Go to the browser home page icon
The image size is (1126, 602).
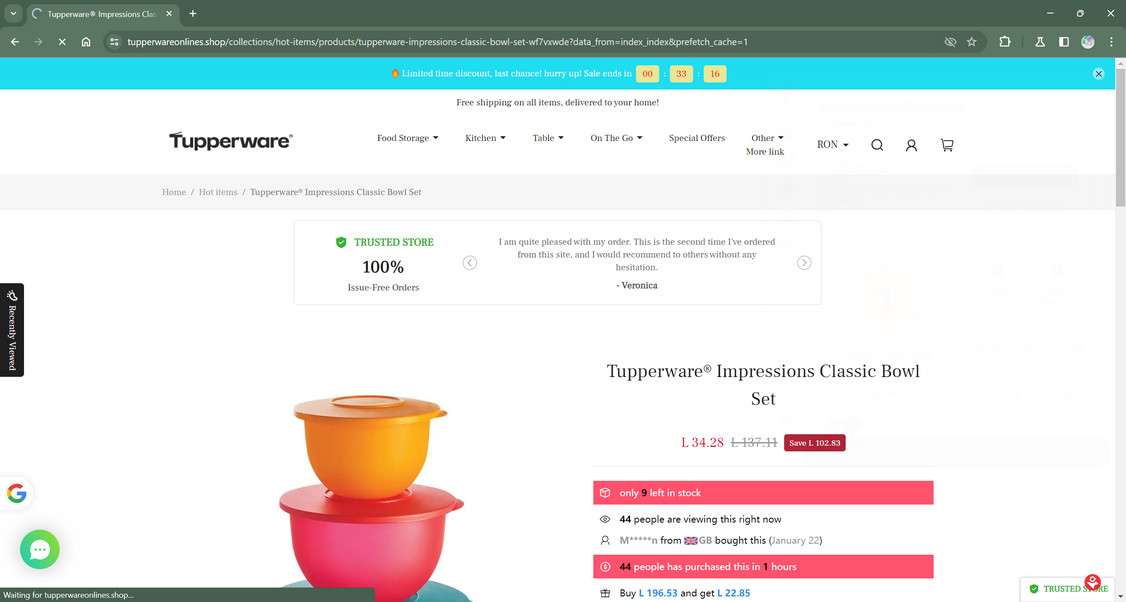(x=86, y=42)
